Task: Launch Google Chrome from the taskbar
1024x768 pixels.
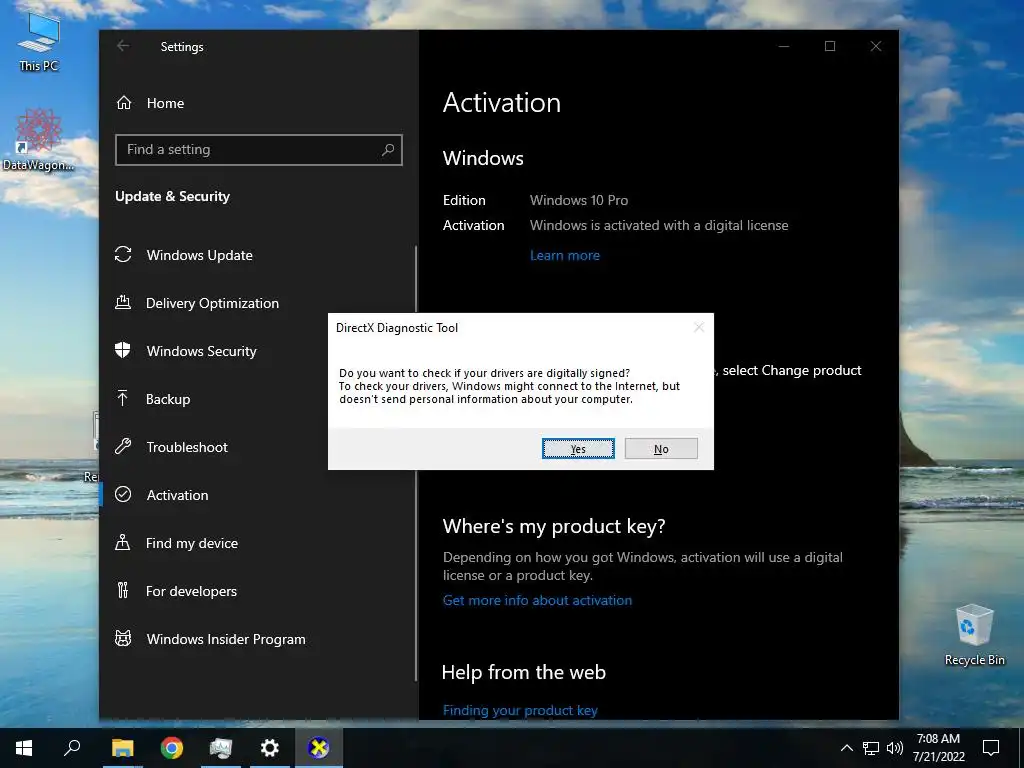Action: [172, 748]
